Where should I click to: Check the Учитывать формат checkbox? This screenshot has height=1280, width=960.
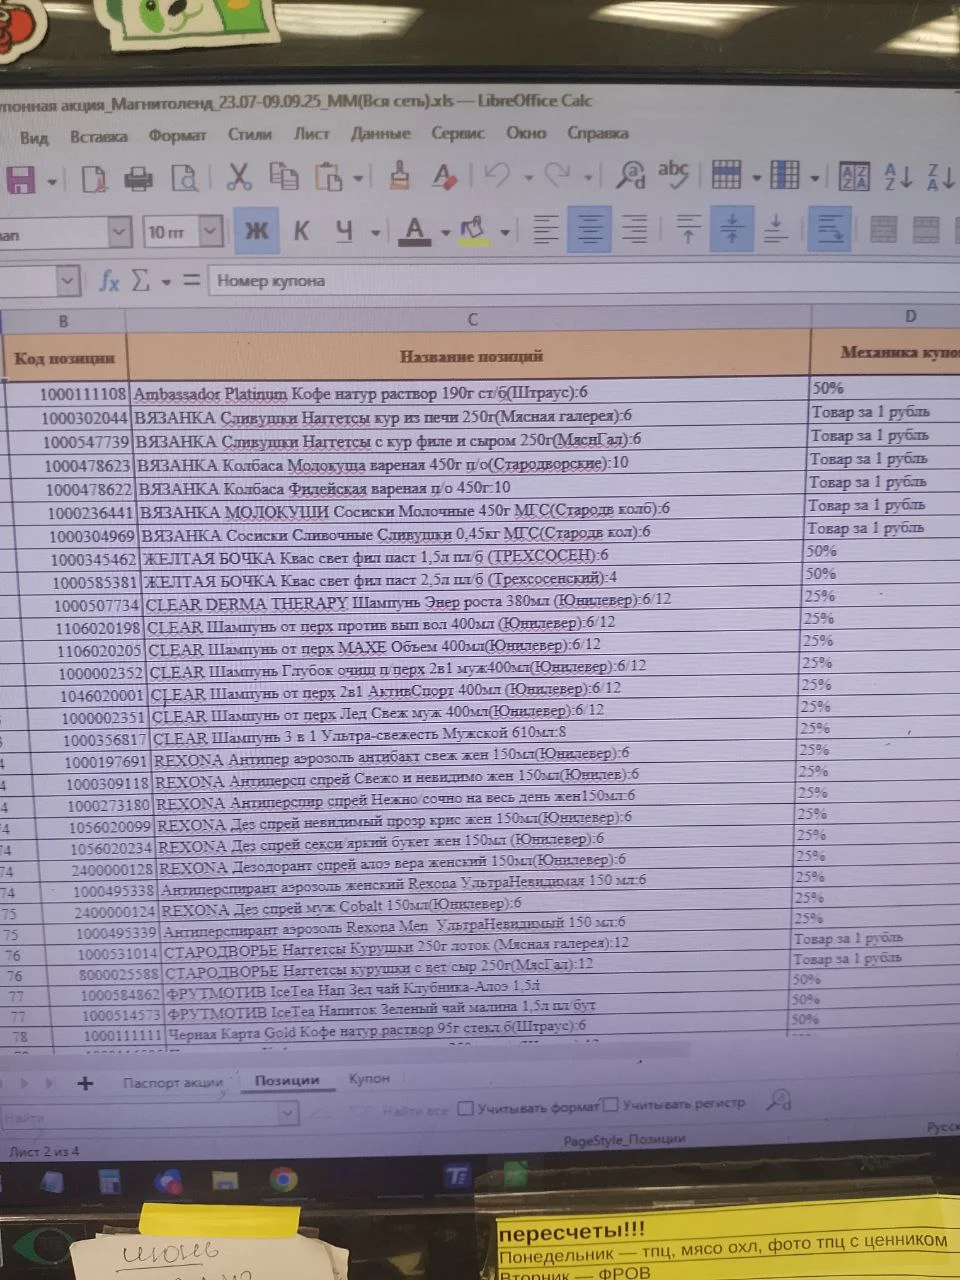465,1108
